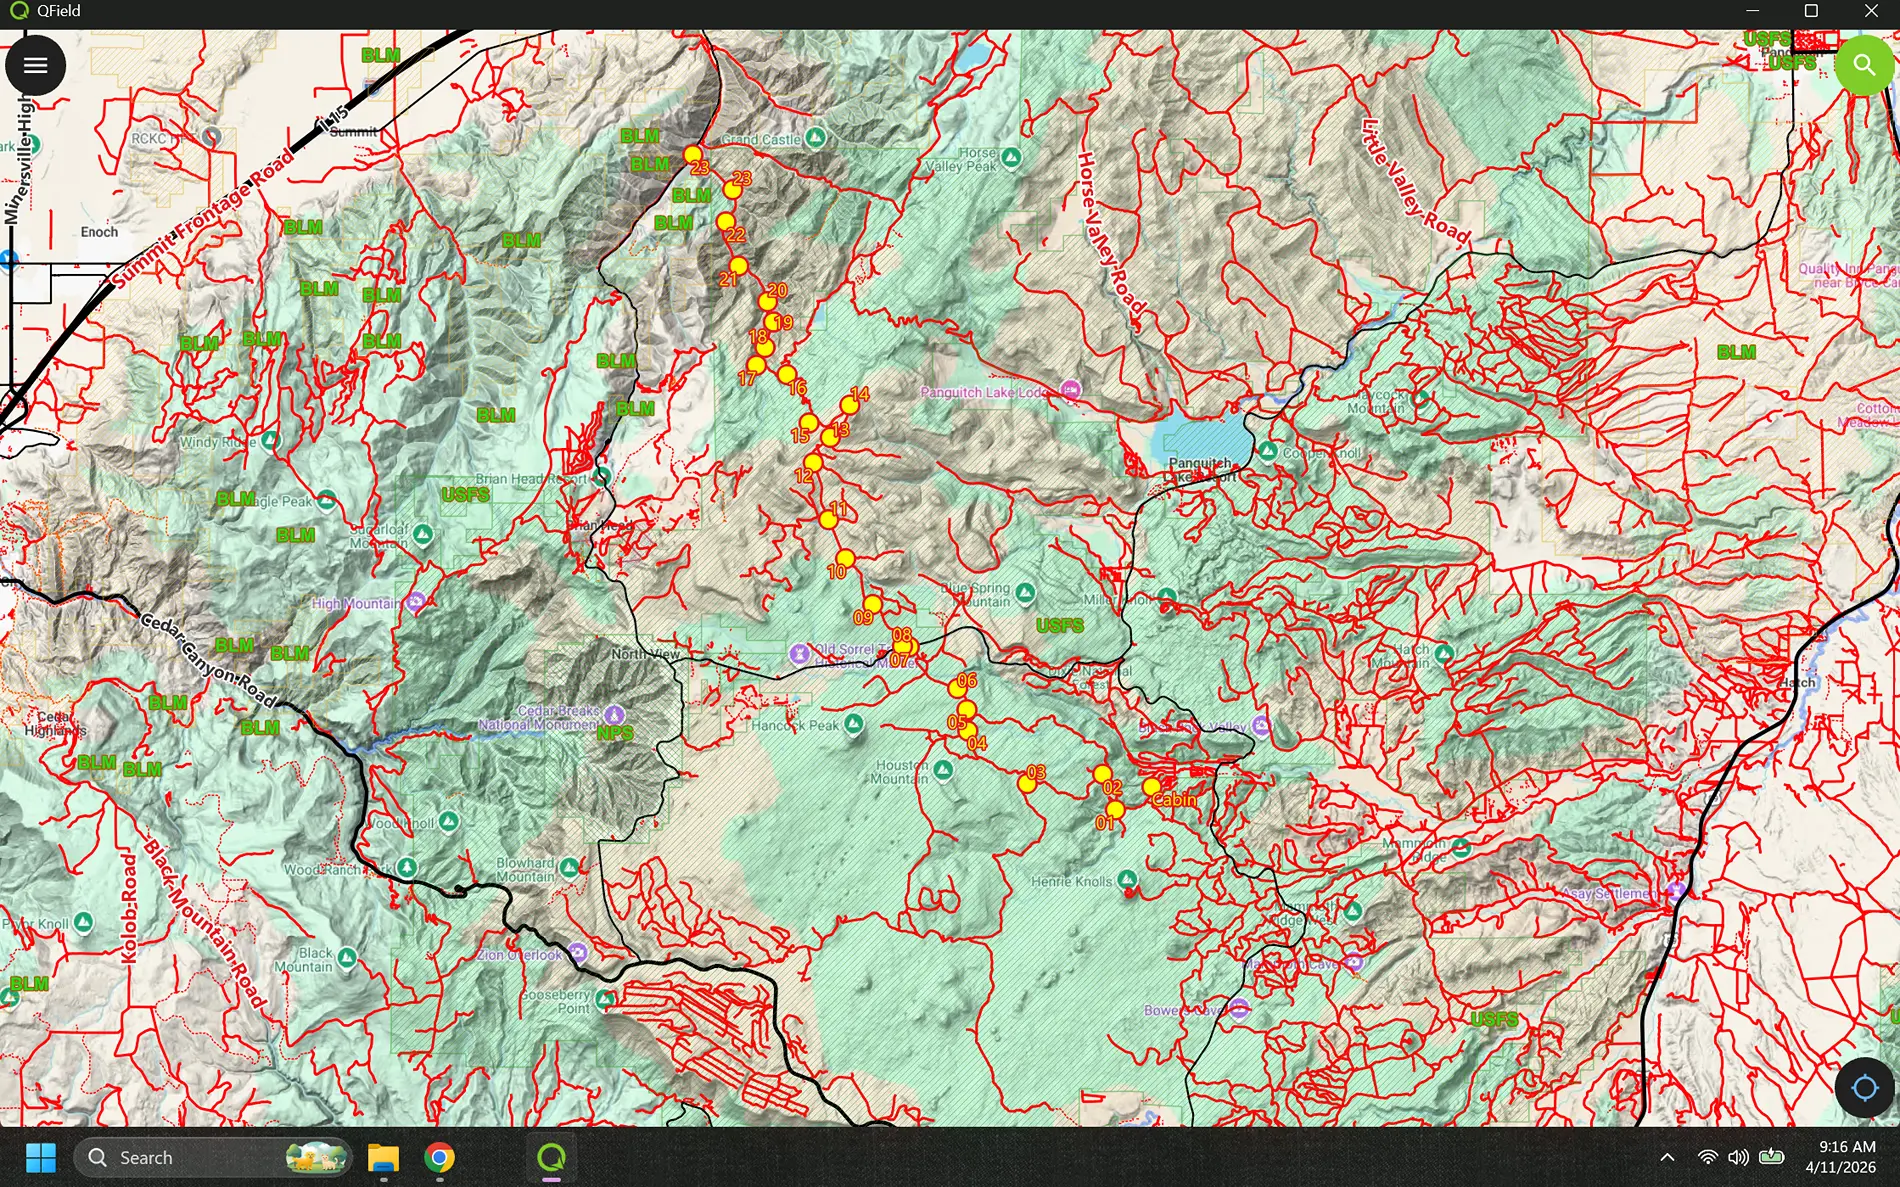Open the Windows Start menu
Viewport: 1900px width, 1187px height.
[41, 1158]
